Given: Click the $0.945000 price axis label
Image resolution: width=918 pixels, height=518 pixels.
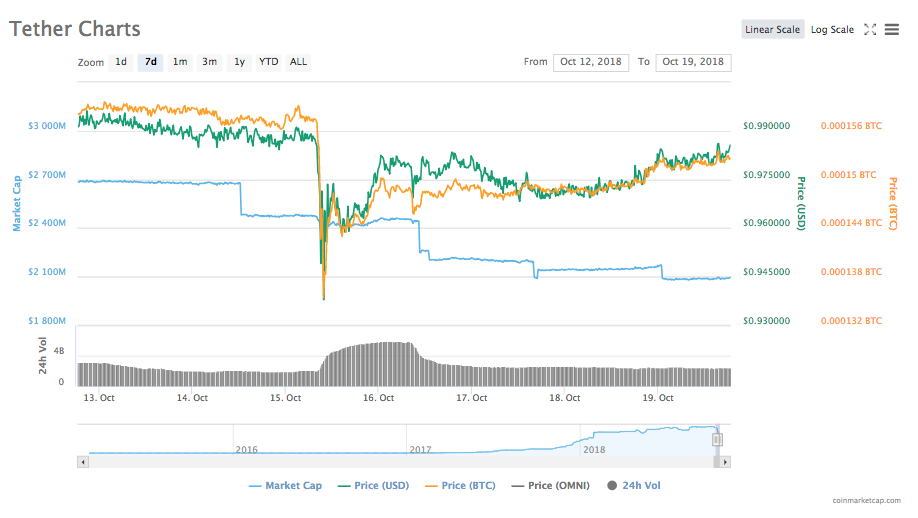Looking at the screenshot, I should pos(766,272).
